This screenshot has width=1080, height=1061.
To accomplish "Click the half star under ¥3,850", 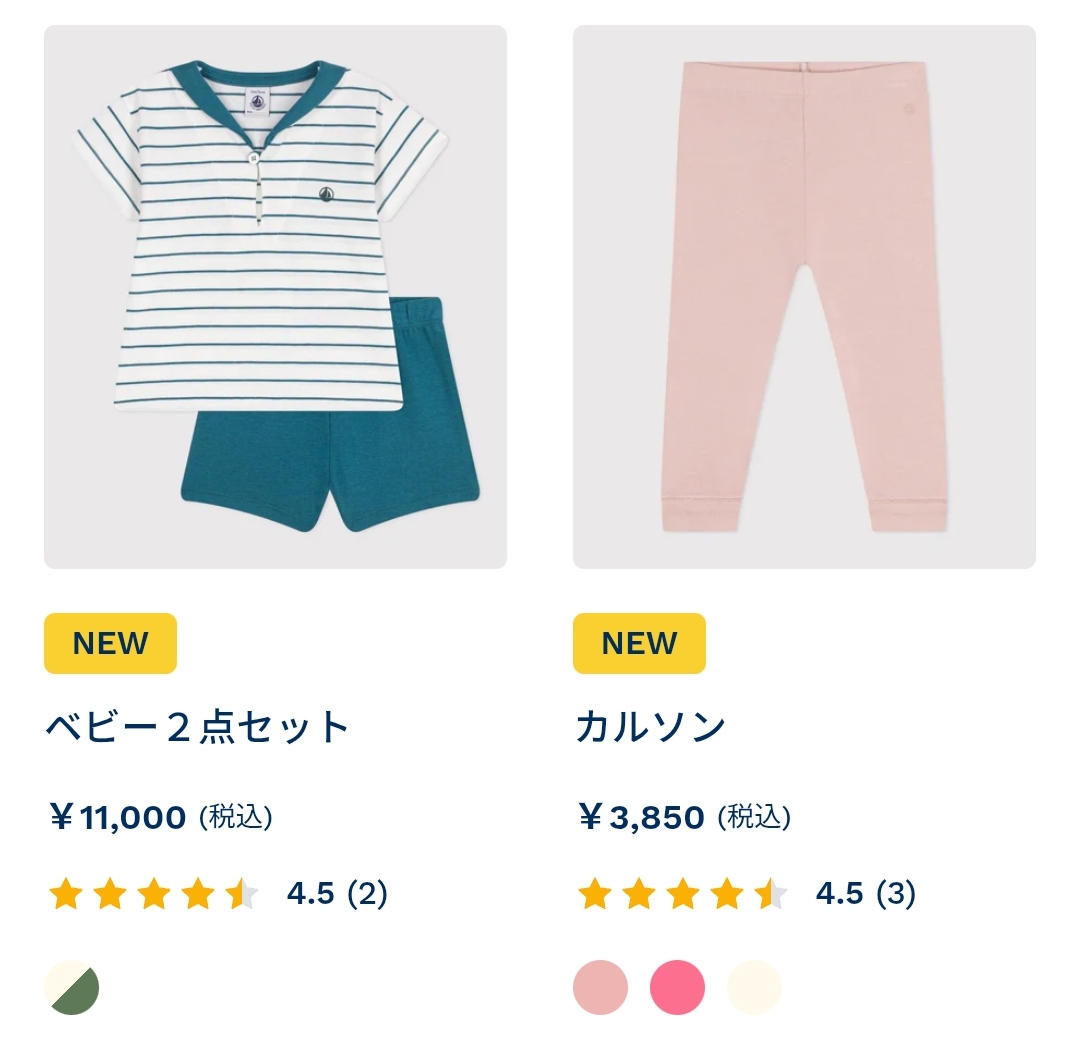I will click(x=771, y=894).
